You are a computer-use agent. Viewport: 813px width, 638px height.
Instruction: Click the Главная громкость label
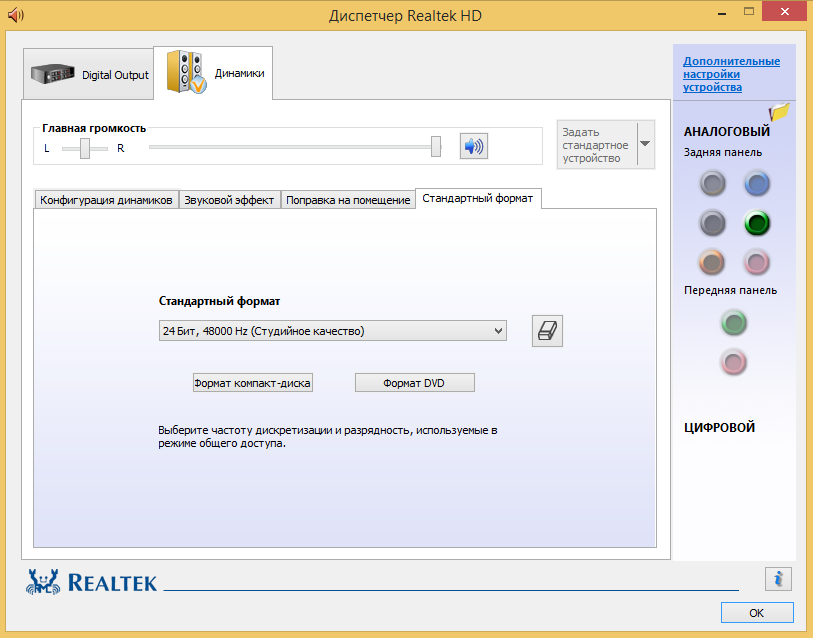[x=94, y=128]
